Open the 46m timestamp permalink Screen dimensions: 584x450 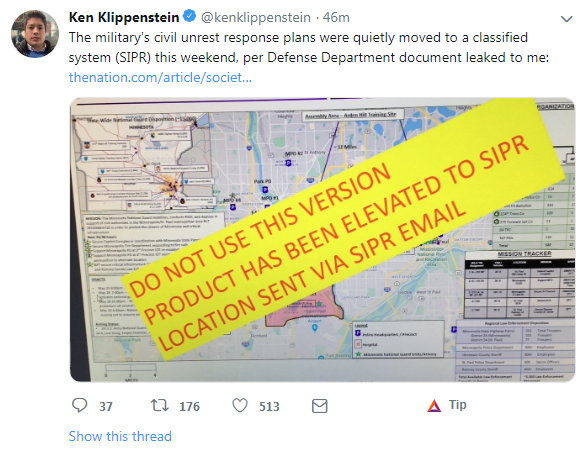pyautogui.click(x=336, y=18)
